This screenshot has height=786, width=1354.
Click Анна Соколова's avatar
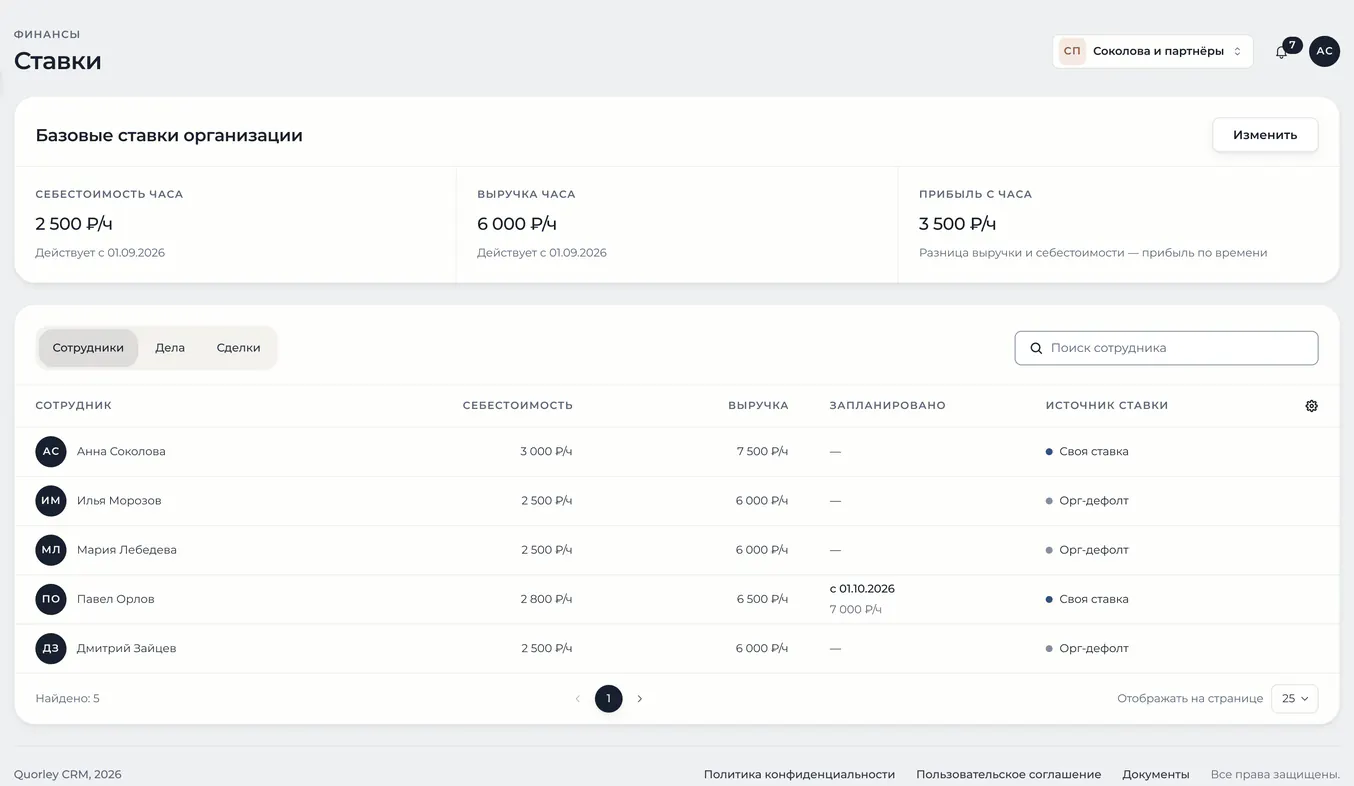(x=51, y=452)
